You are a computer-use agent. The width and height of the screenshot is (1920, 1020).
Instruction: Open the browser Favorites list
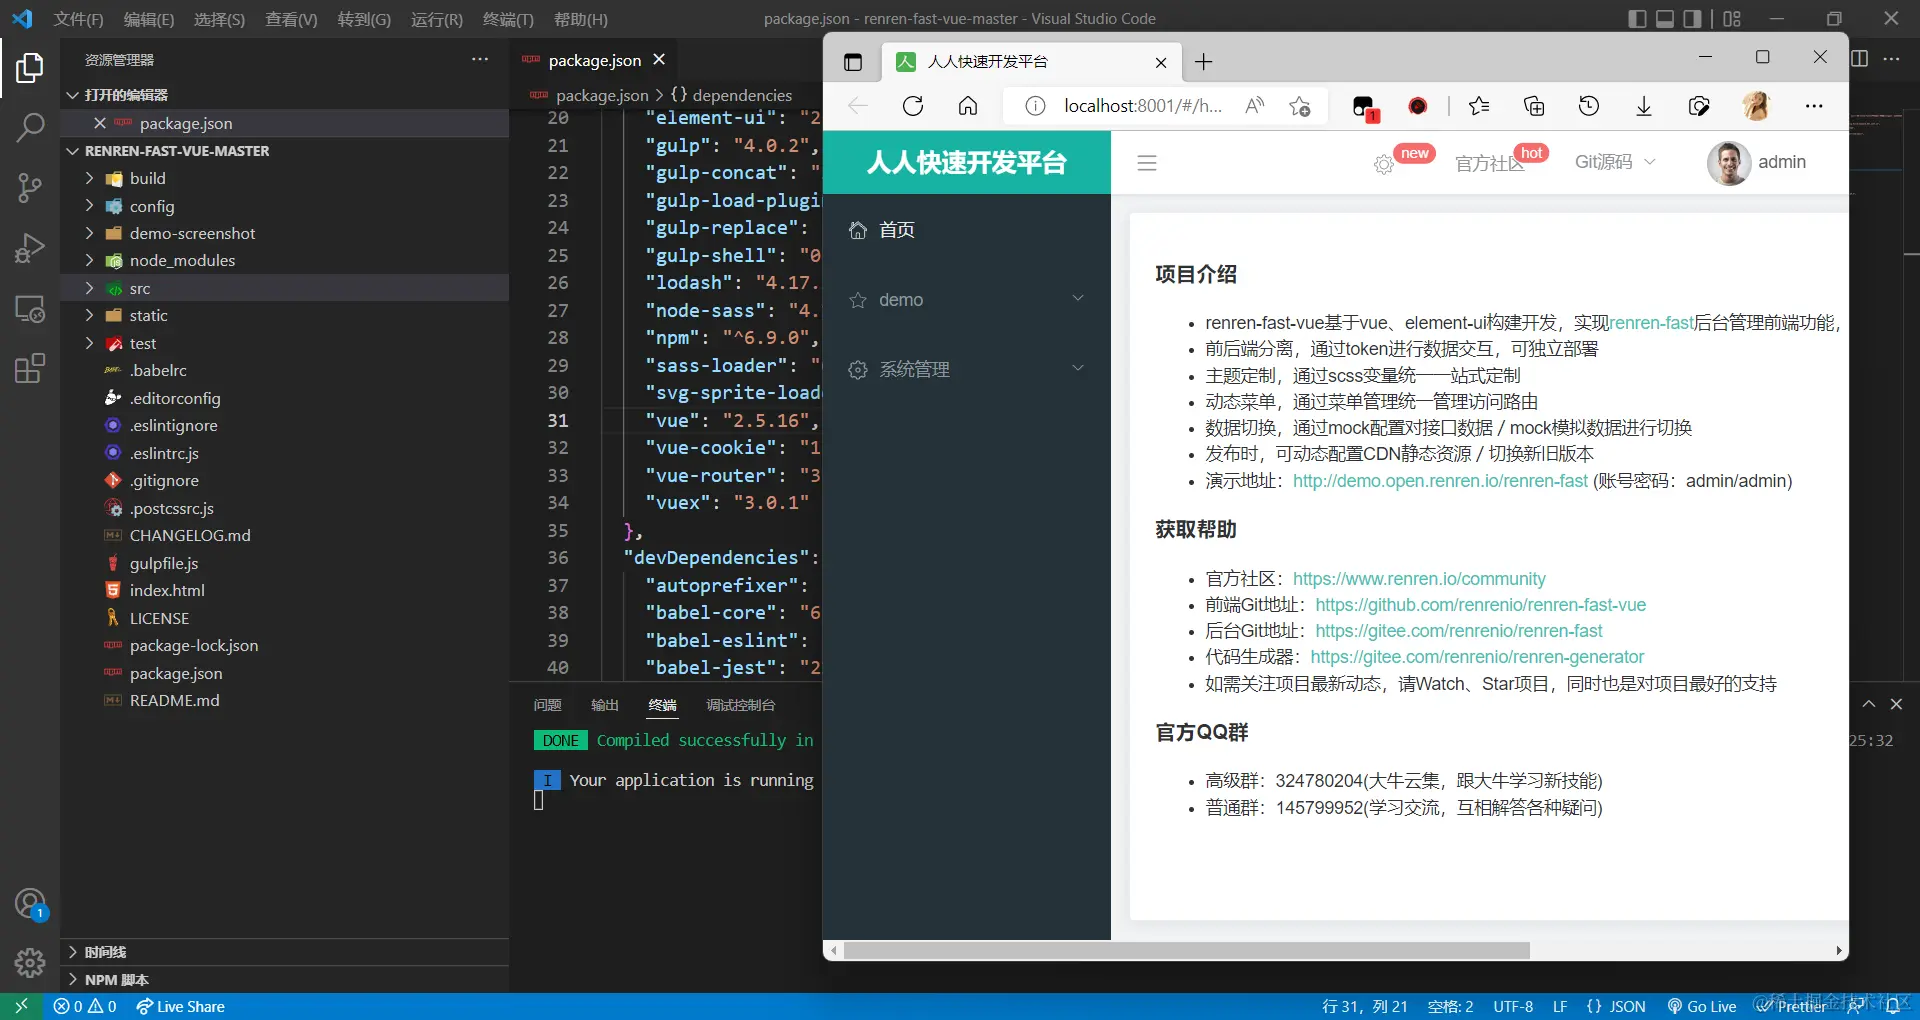[x=1479, y=106]
